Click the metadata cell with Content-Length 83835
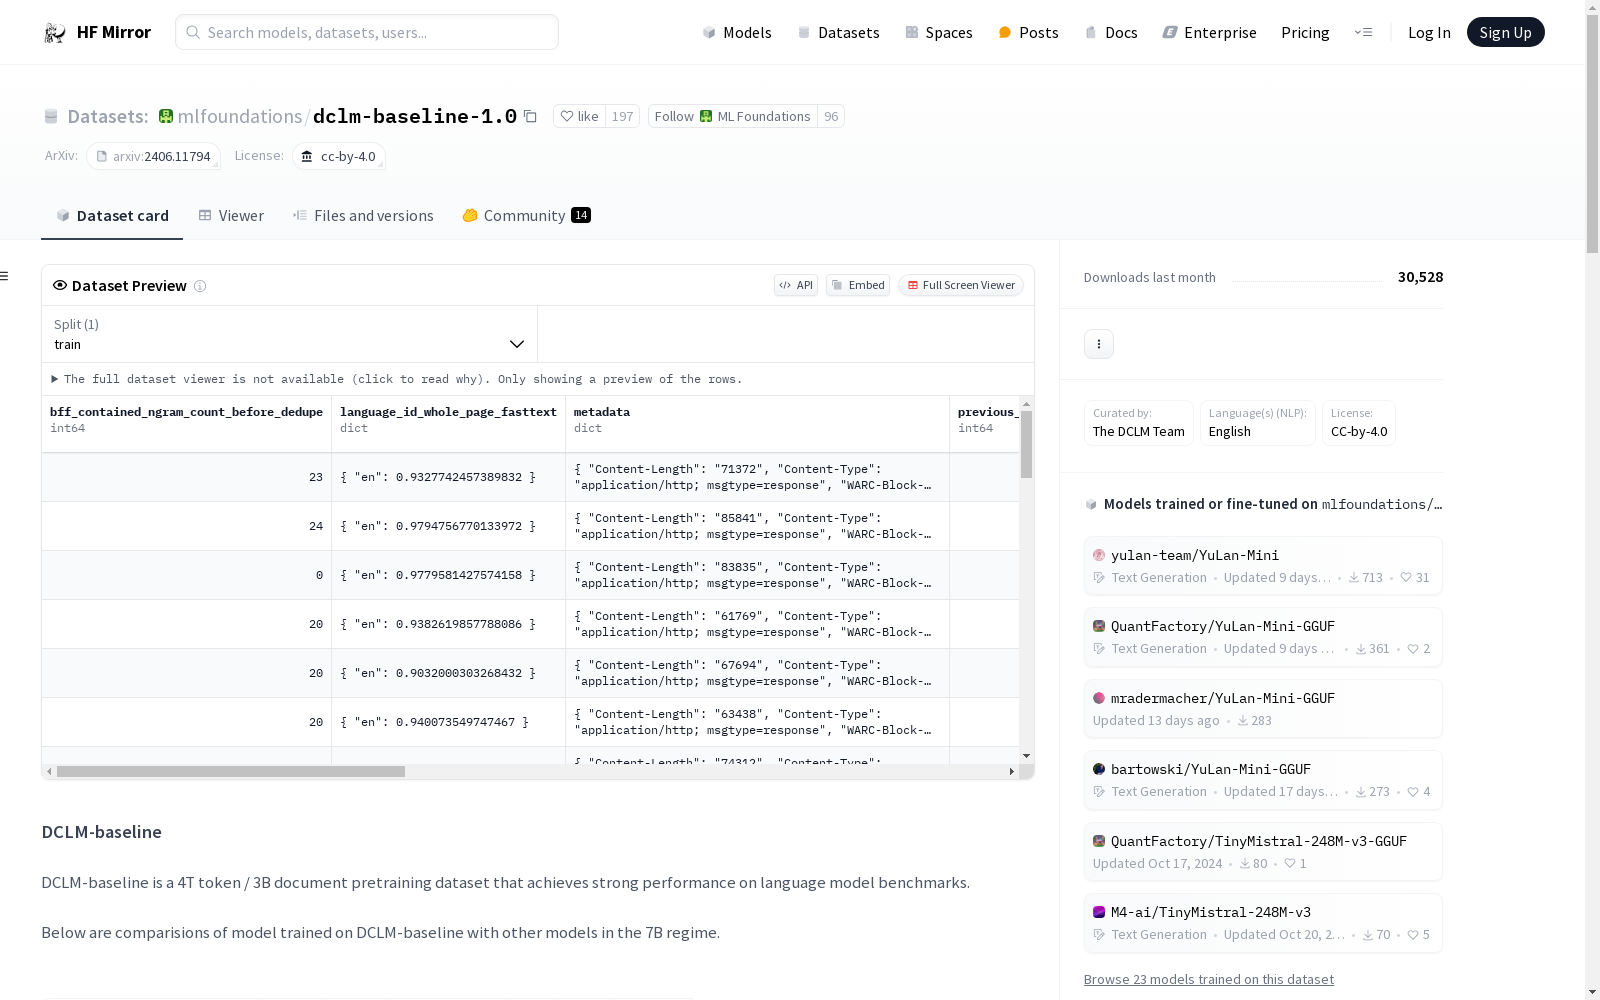The image size is (1600, 1000). (x=757, y=576)
